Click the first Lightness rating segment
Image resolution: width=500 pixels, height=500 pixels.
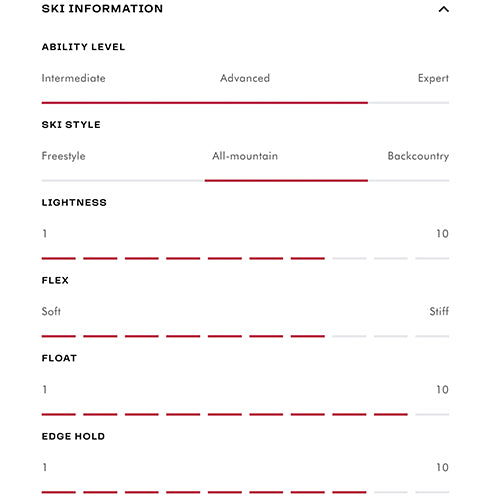tap(59, 258)
